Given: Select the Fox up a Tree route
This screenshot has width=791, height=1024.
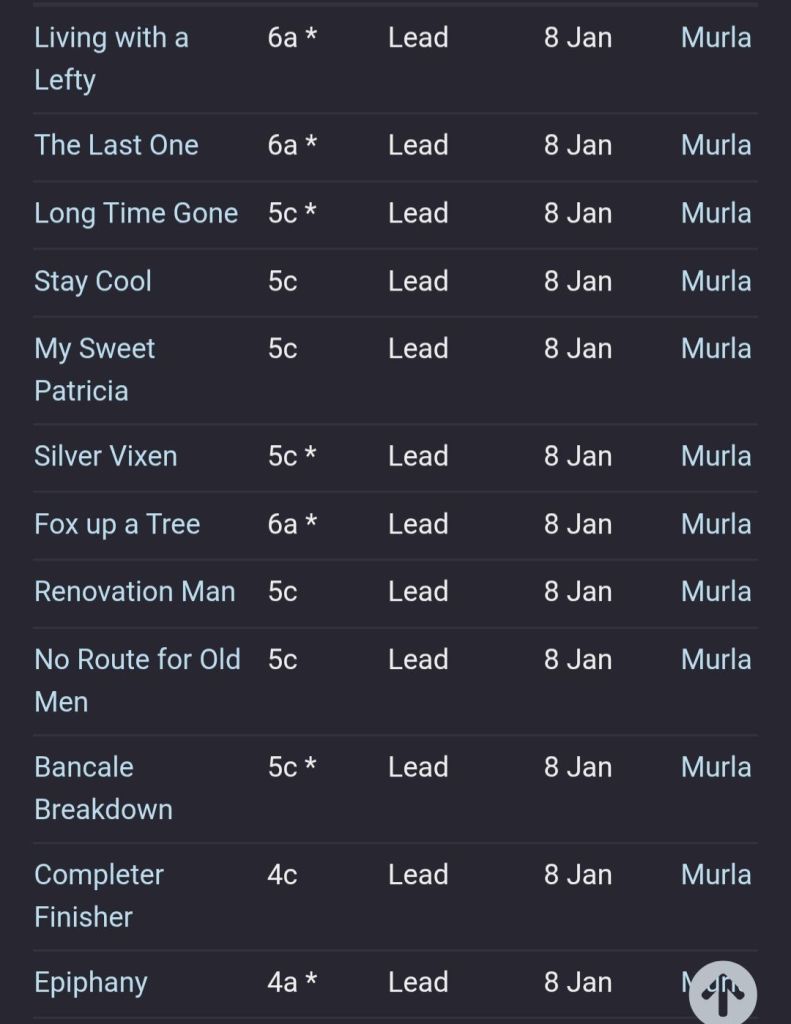Looking at the screenshot, I should click(x=117, y=524).
